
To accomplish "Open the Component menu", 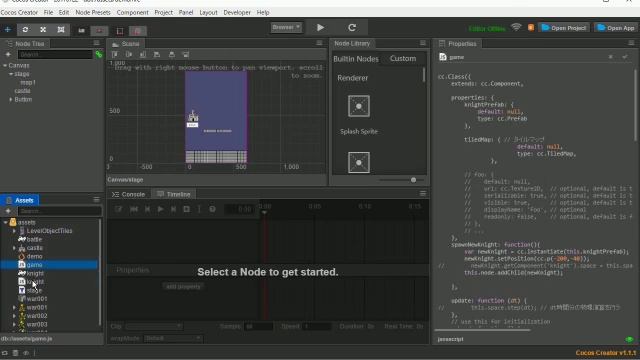I will click(133, 12).
